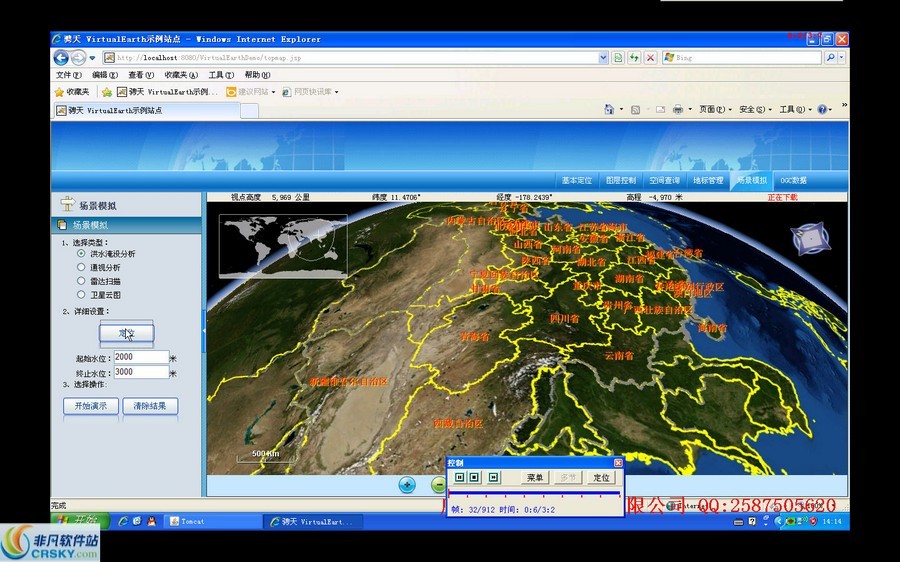Viewport: 900px width, 562px height.
Task: Click the search magnifier button
Action: tap(830, 57)
